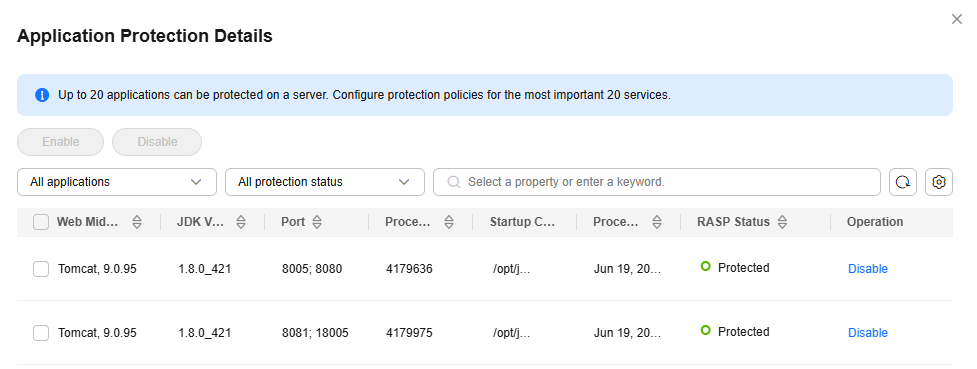
Task: Sort by JDK Version column icon
Action: tap(241, 222)
